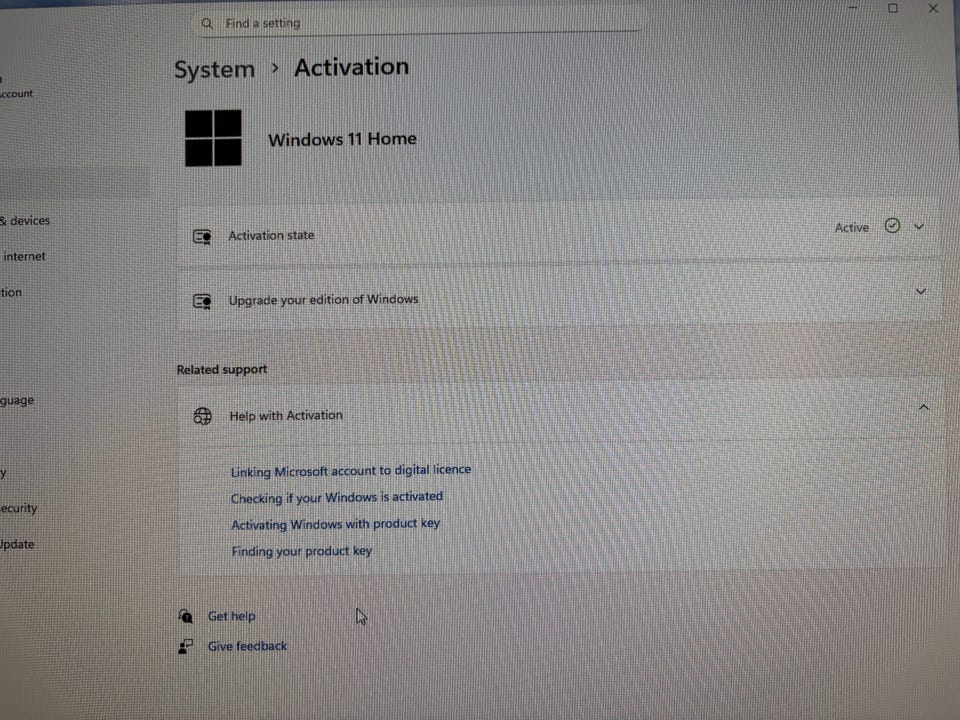Select the 'ccount' sidebar item

(x=17, y=94)
